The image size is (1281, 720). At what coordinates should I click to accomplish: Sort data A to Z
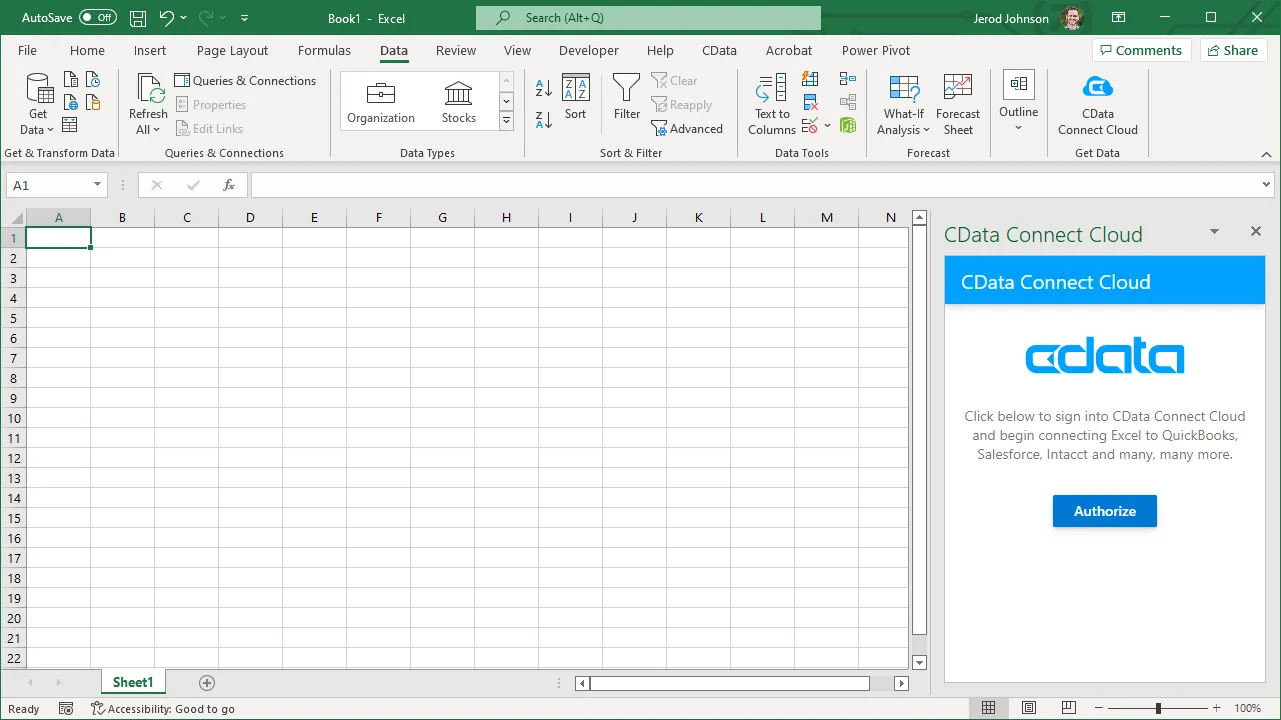[x=541, y=88]
